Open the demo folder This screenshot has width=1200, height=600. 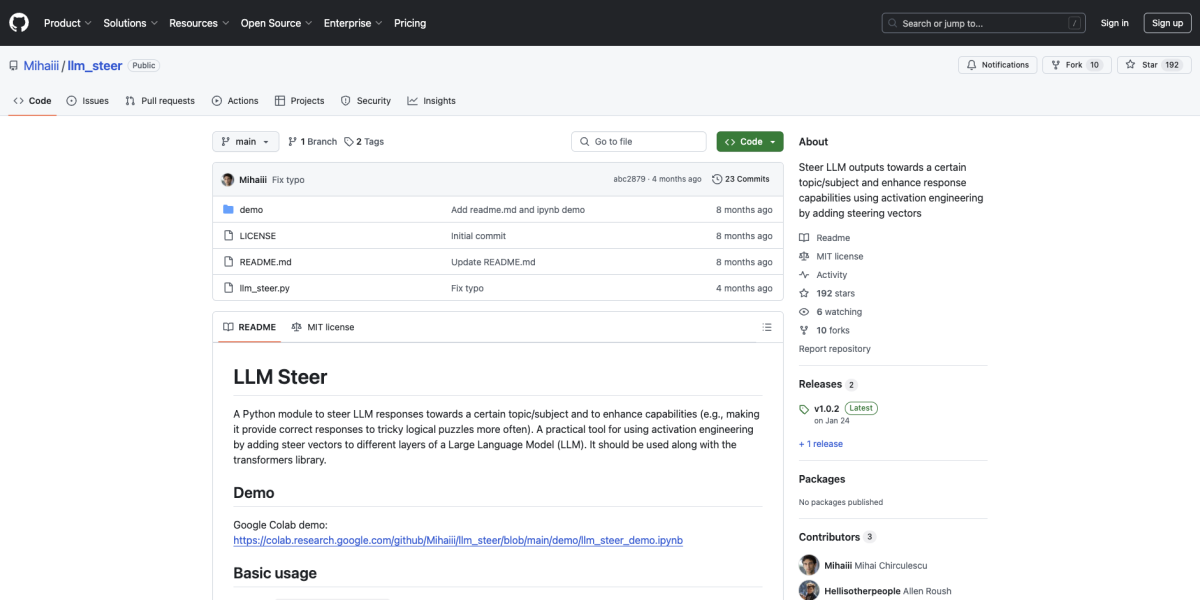point(251,210)
